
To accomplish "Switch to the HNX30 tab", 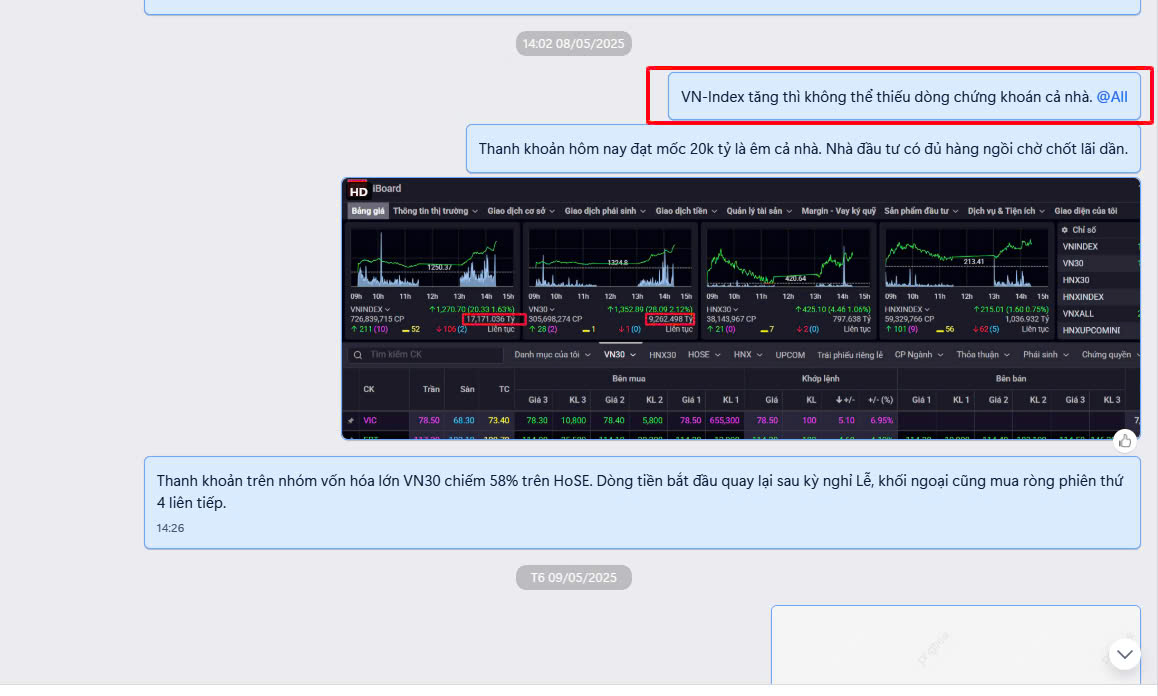I will [x=662, y=355].
